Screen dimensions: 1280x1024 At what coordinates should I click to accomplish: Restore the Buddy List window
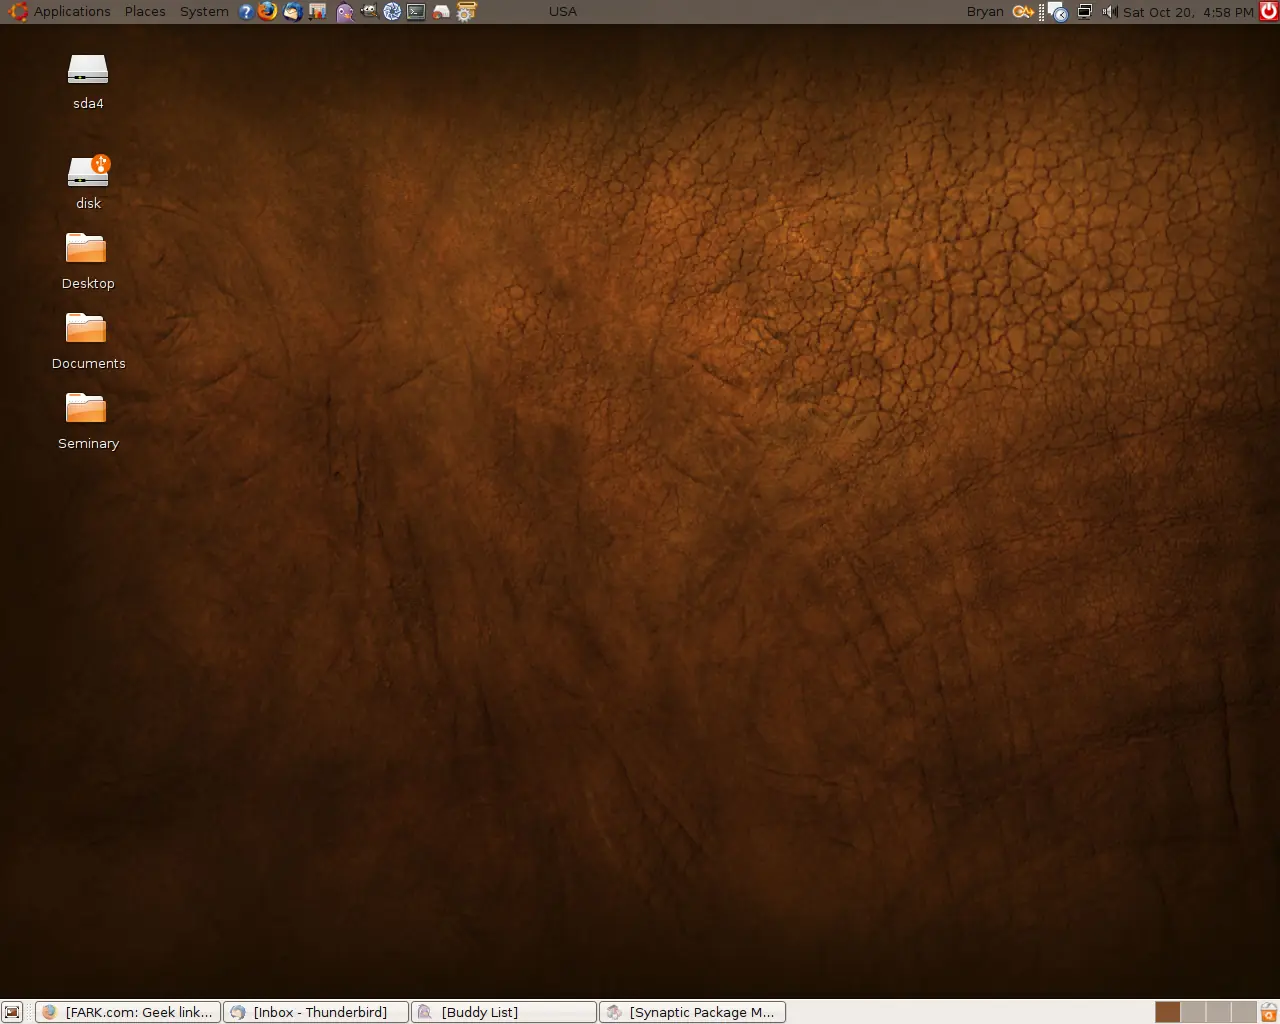pyautogui.click(x=504, y=1012)
